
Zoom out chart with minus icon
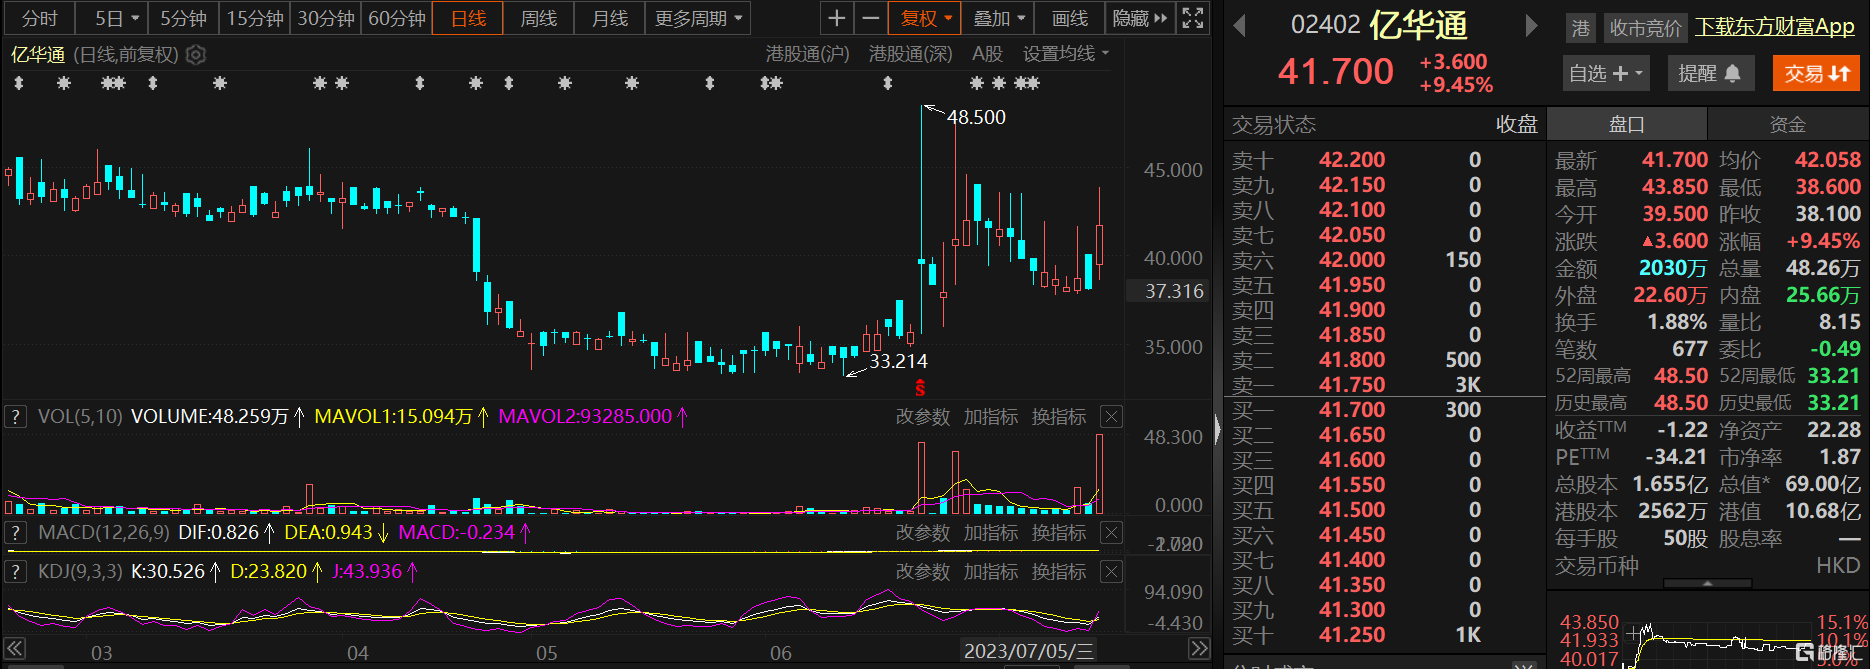click(x=871, y=18)
